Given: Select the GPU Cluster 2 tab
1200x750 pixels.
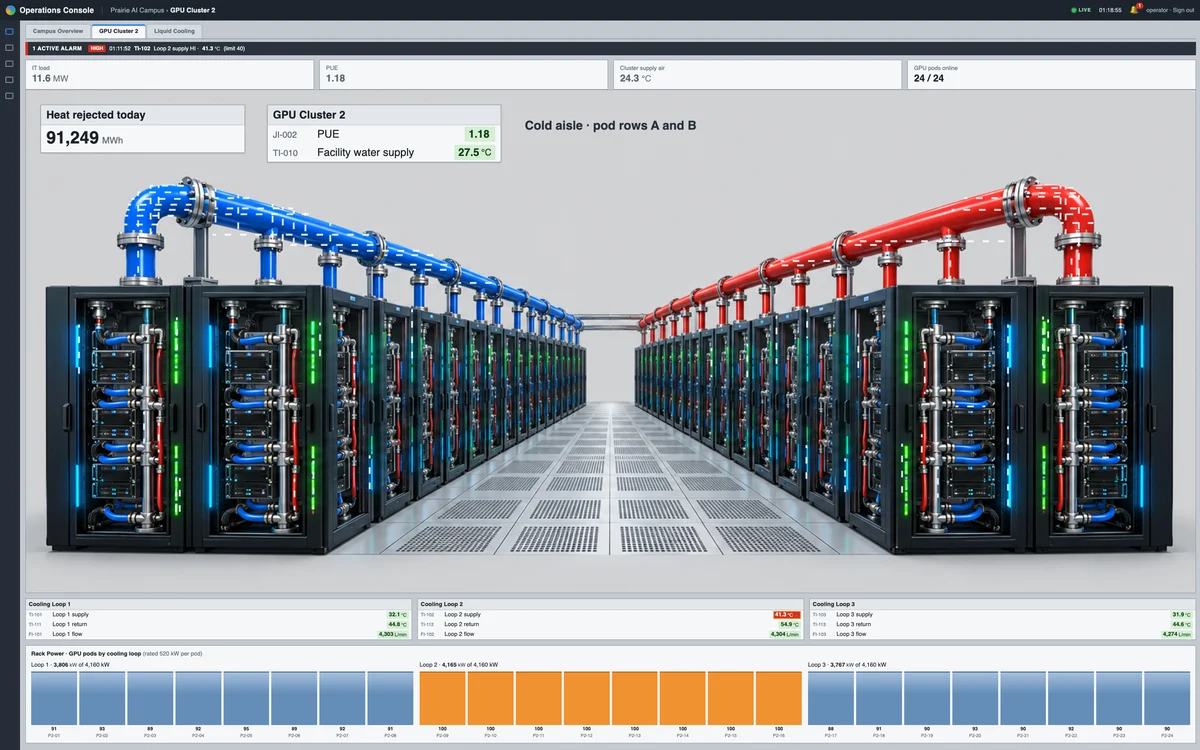Looking at the screenshot, I should (119, 31).
